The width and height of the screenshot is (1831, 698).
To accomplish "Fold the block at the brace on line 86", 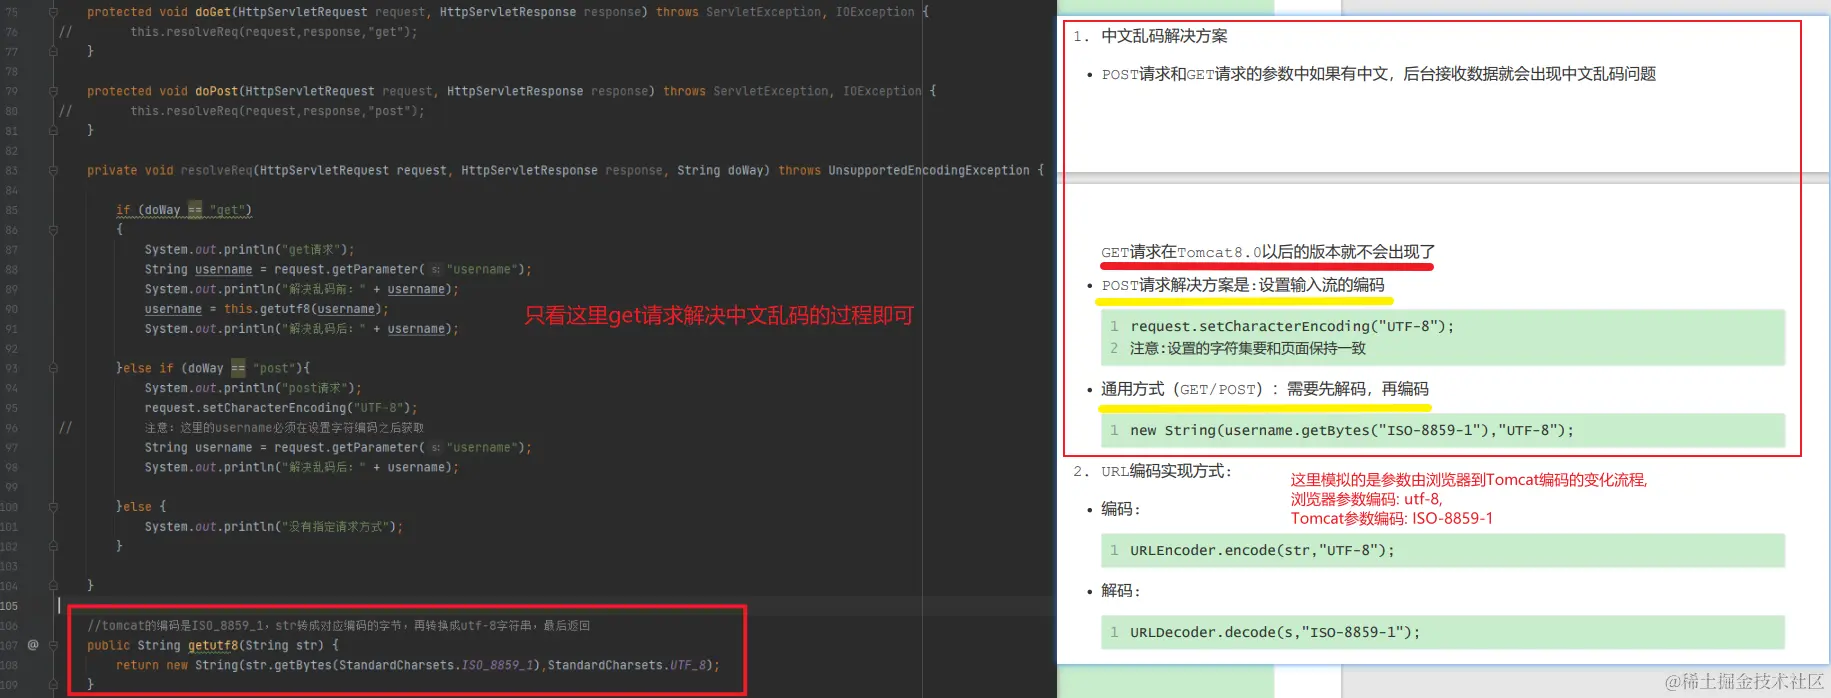I will 53,230.
